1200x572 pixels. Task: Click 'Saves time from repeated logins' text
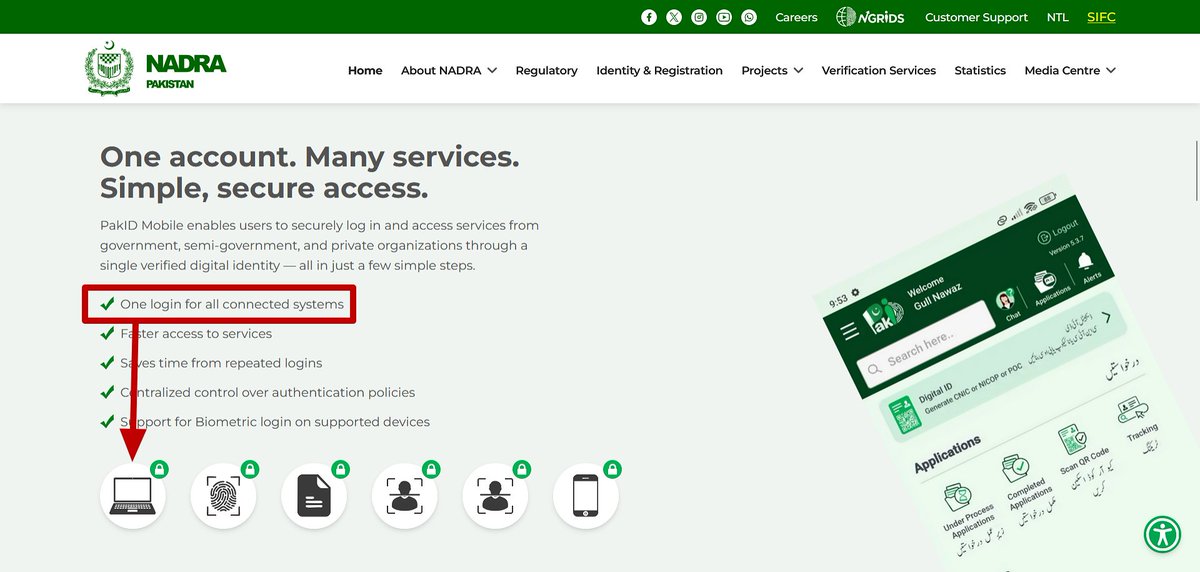tap(221, 363)
